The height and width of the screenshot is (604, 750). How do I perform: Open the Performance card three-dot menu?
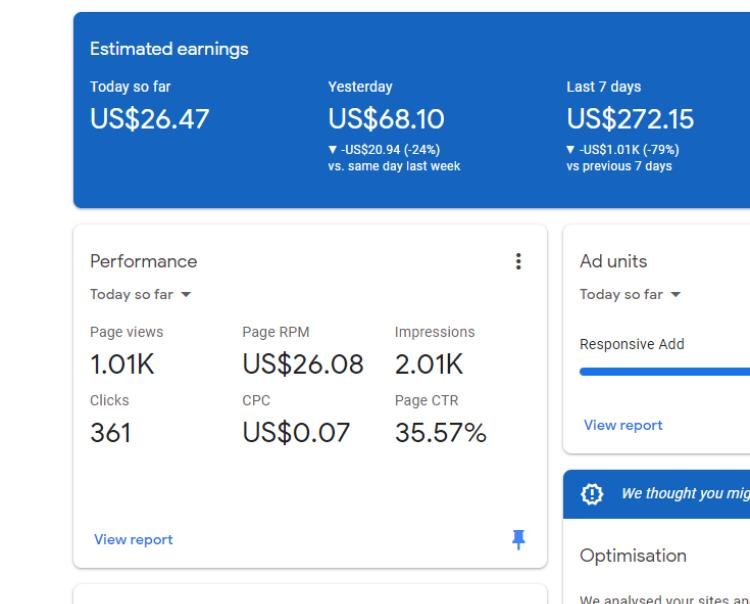click(518, 262)
